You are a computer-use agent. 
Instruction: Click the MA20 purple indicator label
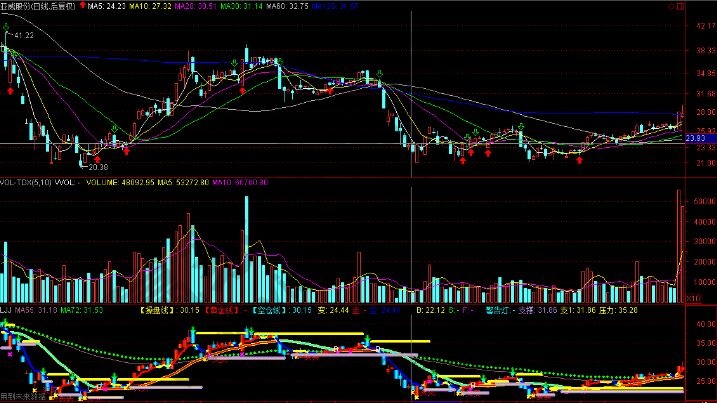(x=195, y=6)
